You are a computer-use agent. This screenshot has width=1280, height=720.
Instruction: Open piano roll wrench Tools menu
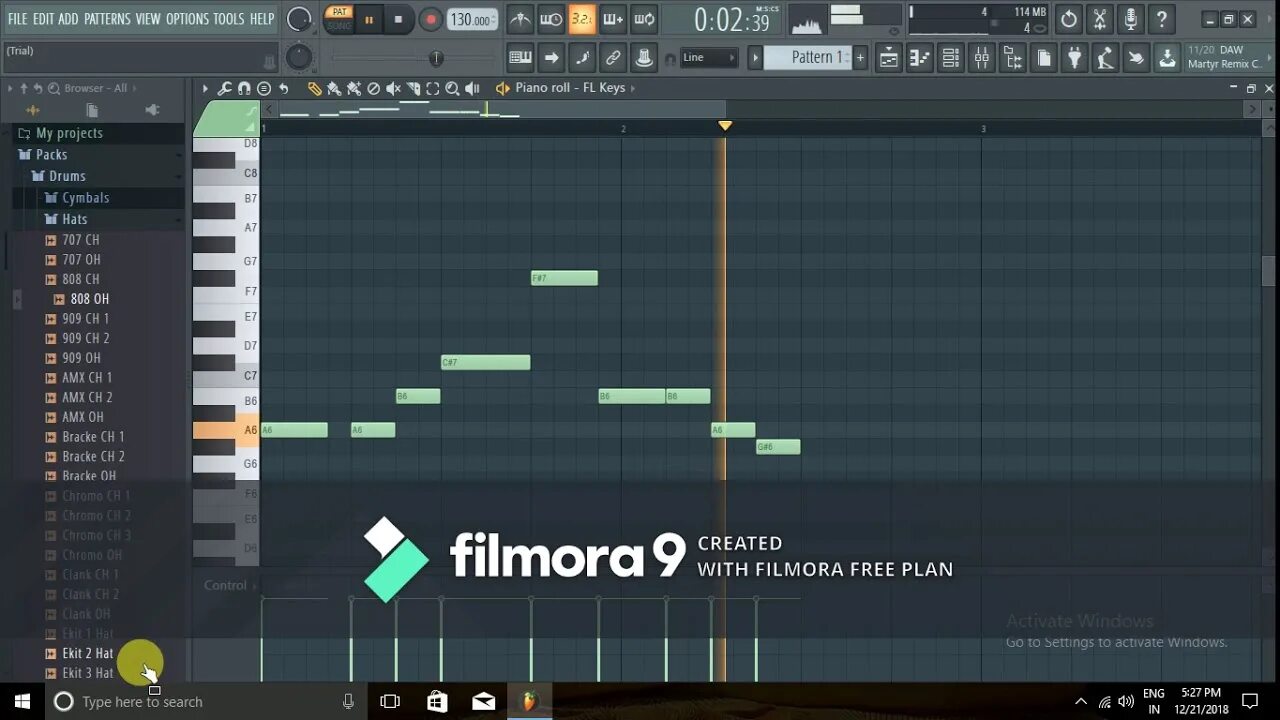pos(225,88)
